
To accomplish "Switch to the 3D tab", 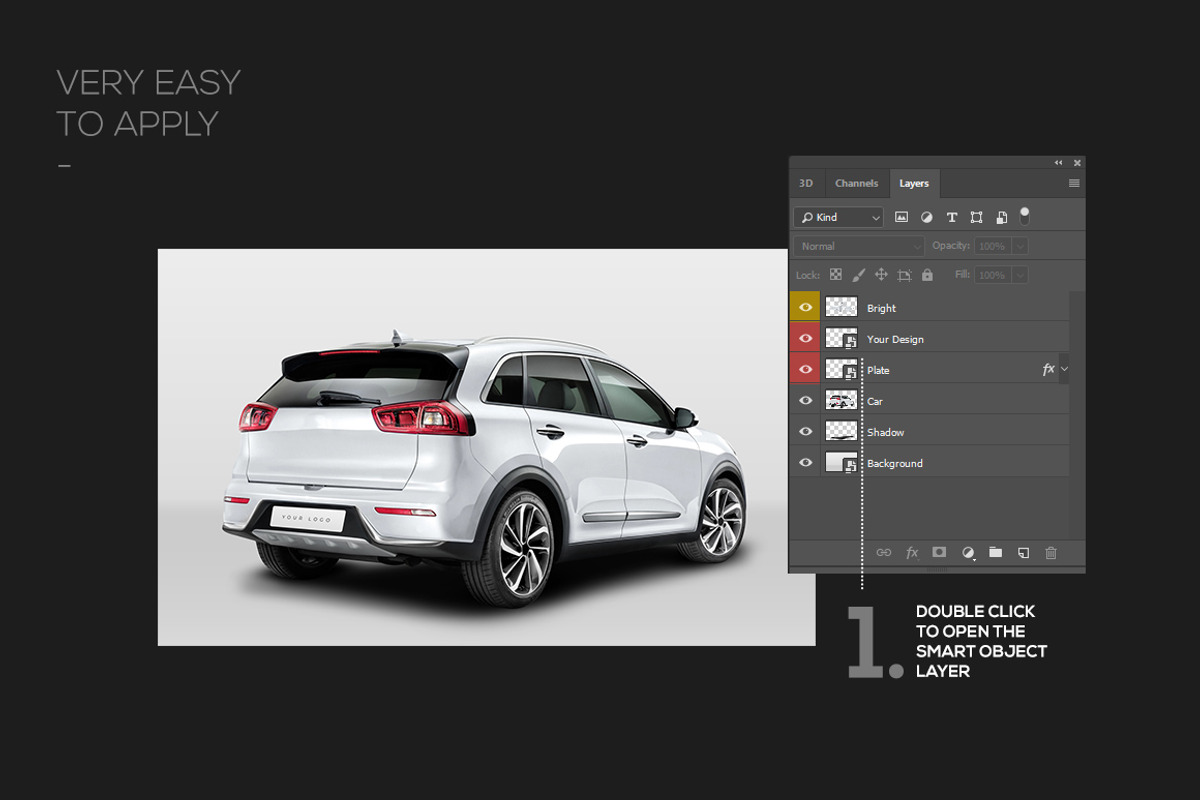I will pyautogui.click(x=805, y=183).
